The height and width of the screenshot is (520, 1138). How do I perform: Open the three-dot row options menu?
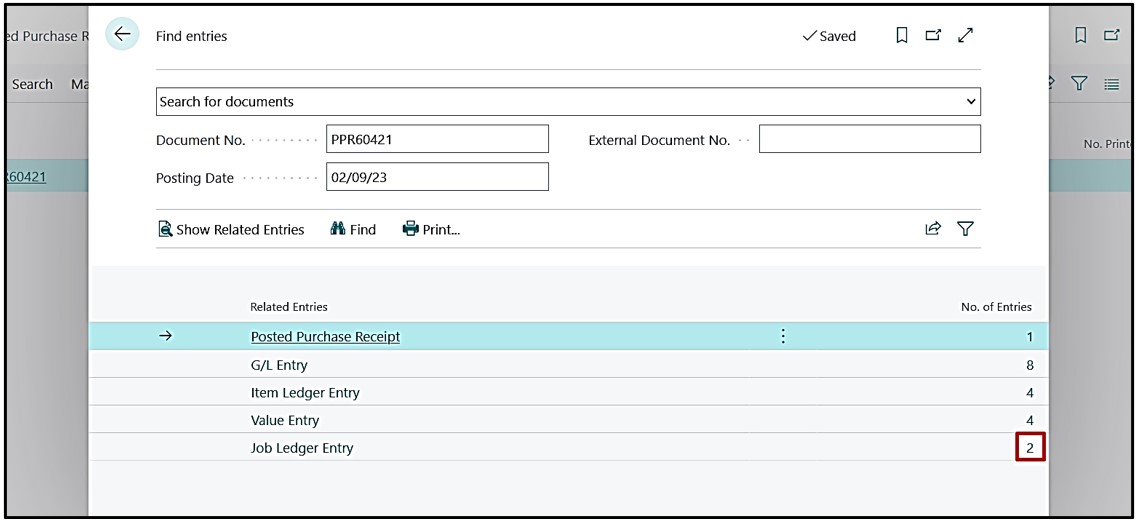click(x=783, y=337)
